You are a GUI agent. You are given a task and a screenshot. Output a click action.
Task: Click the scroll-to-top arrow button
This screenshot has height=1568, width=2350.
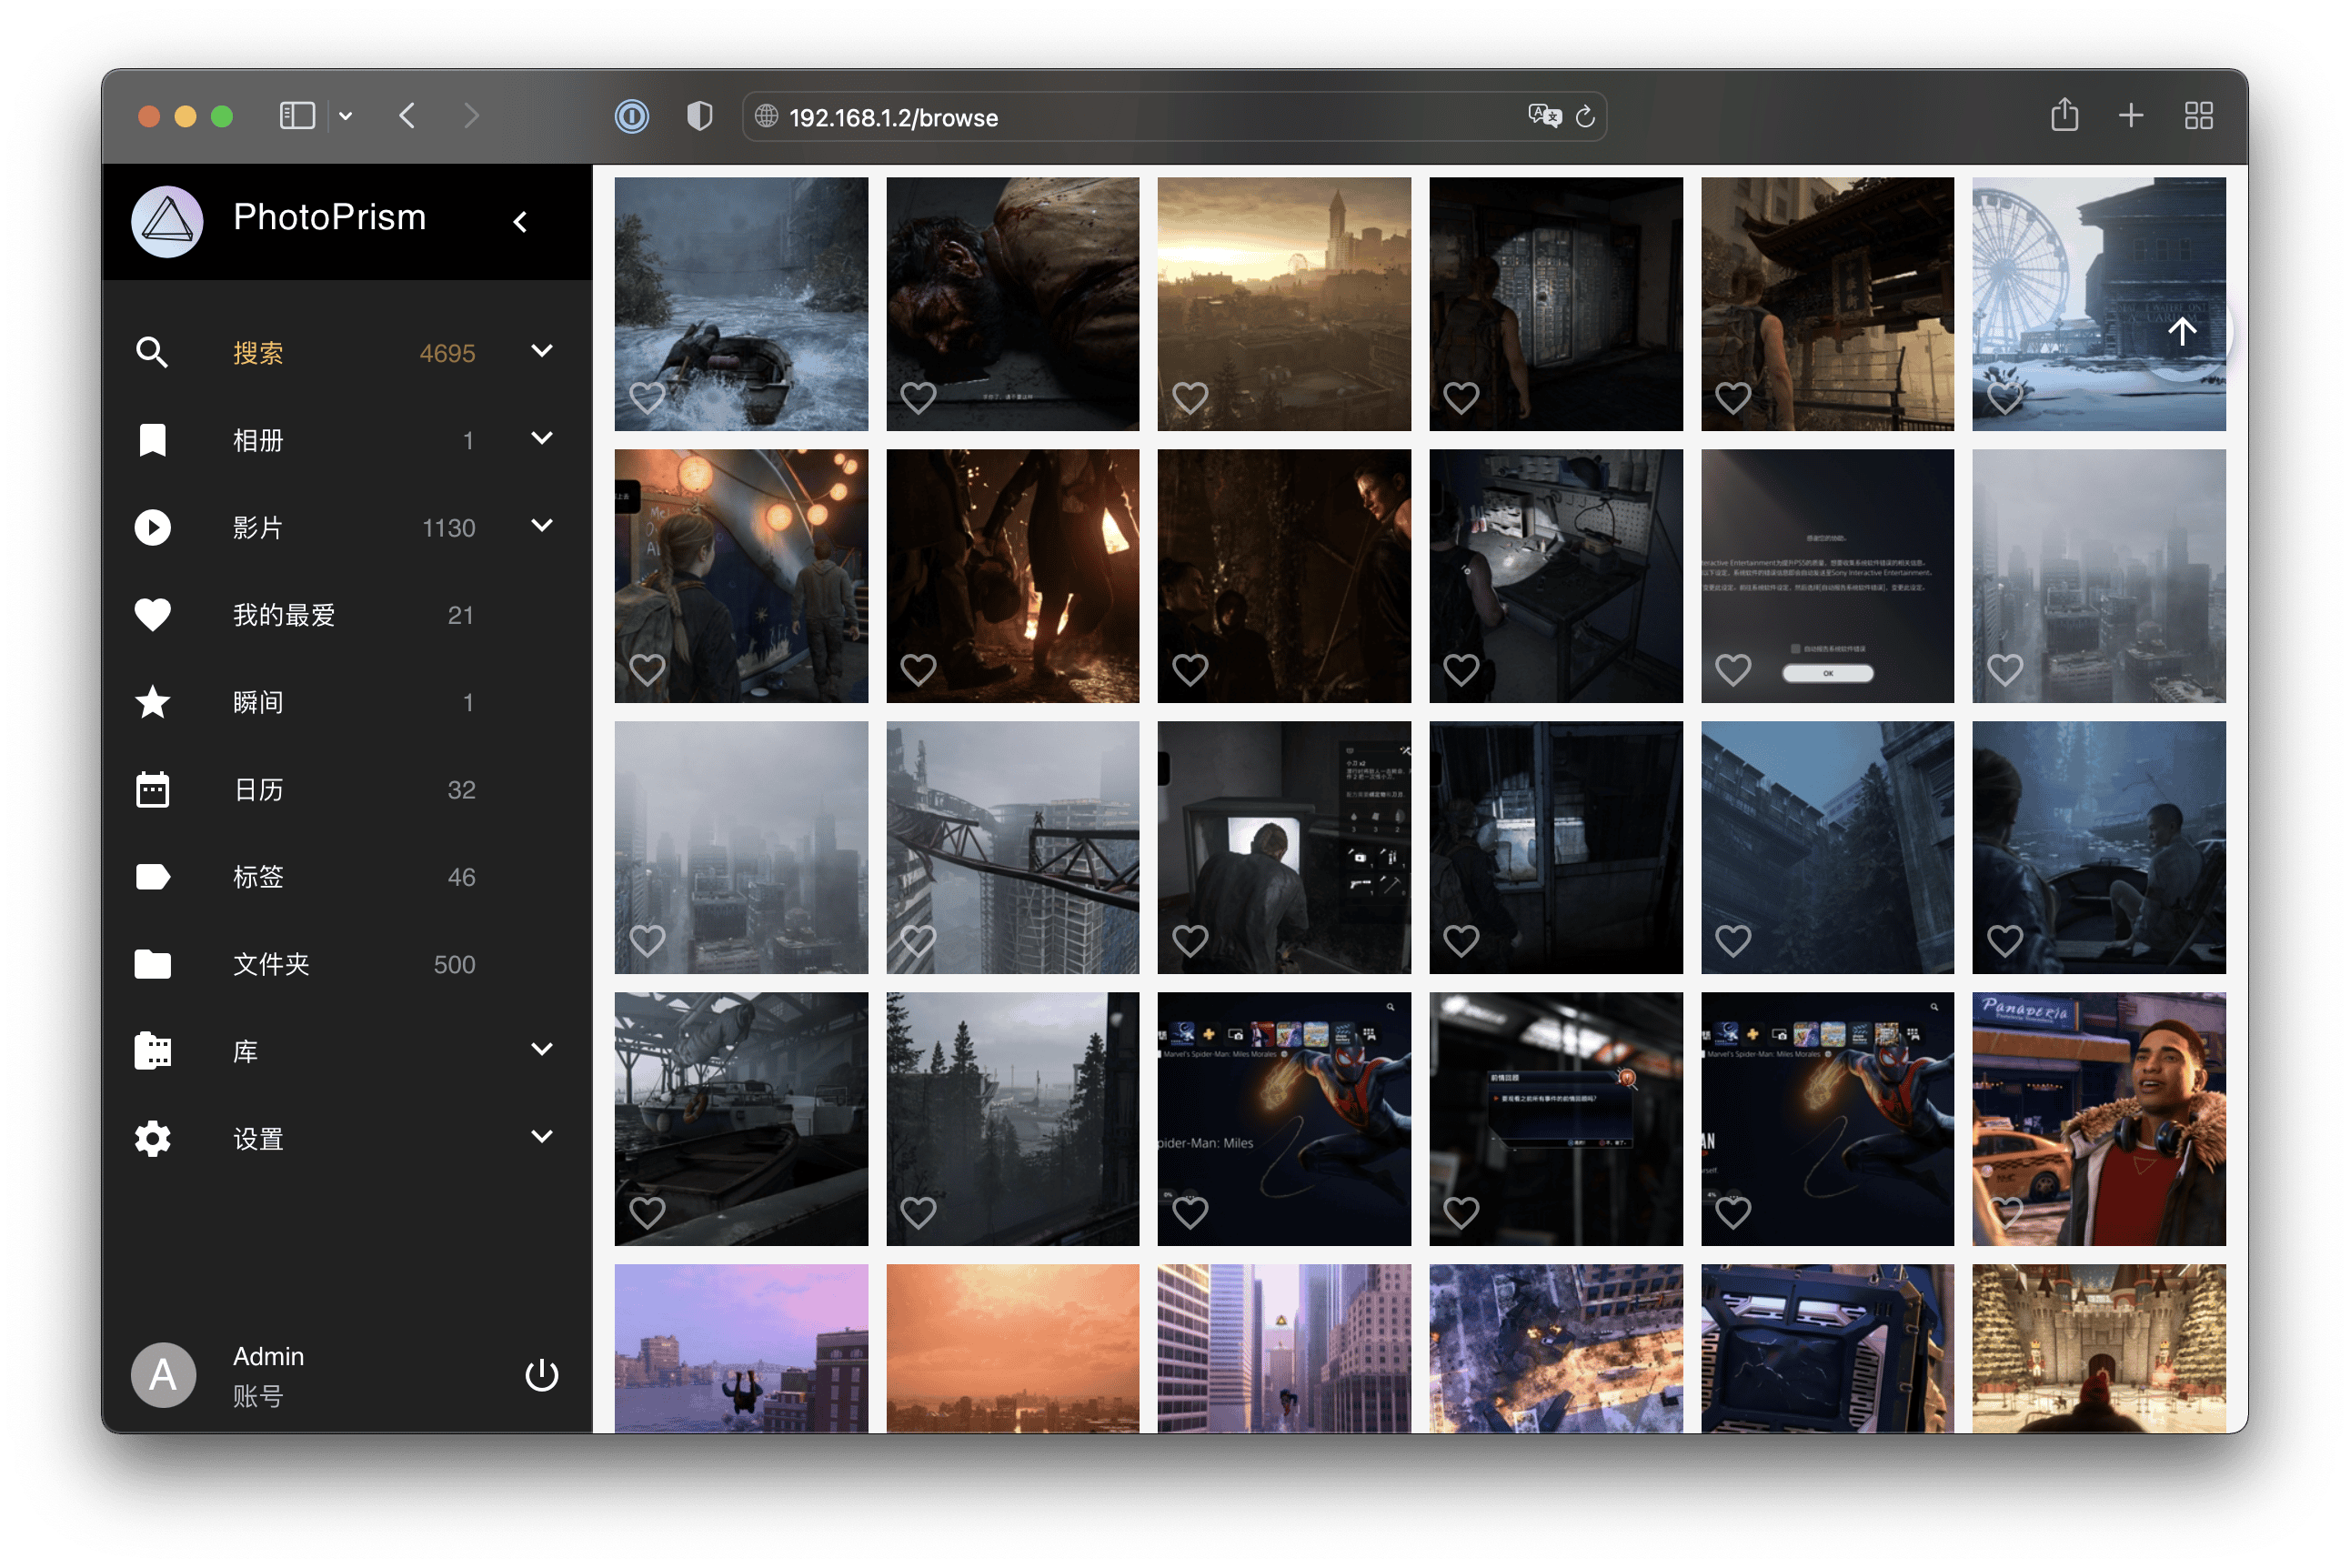click(2182, 332)
